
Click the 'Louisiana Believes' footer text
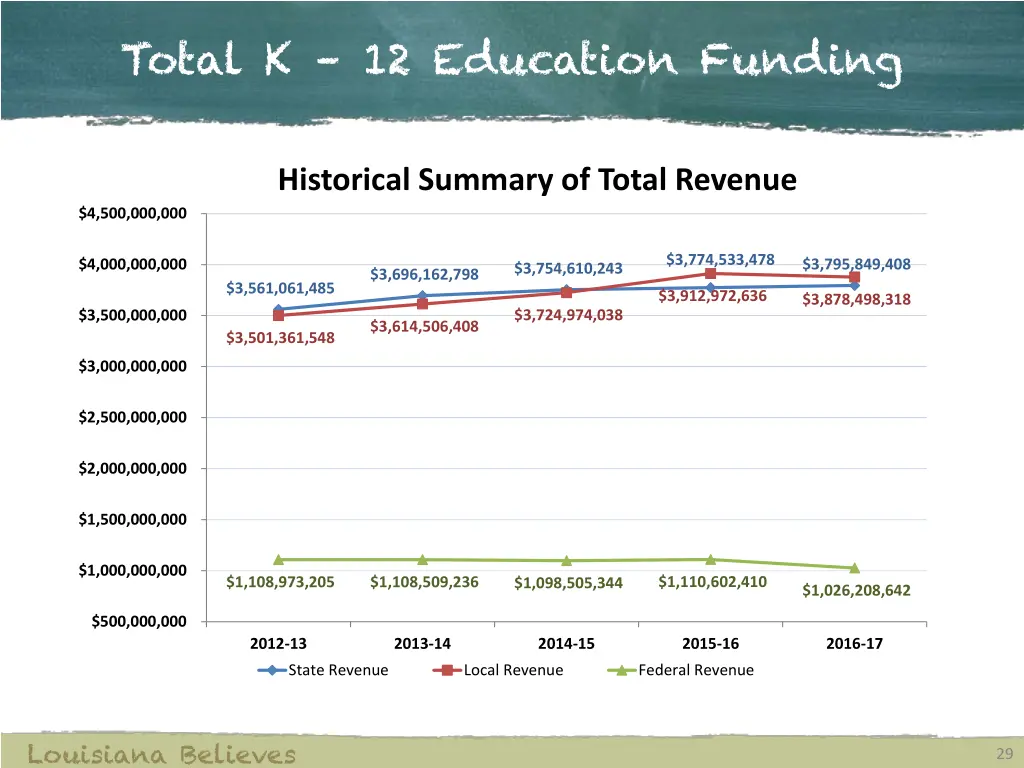pyautogui.click(x=161, y=754)
